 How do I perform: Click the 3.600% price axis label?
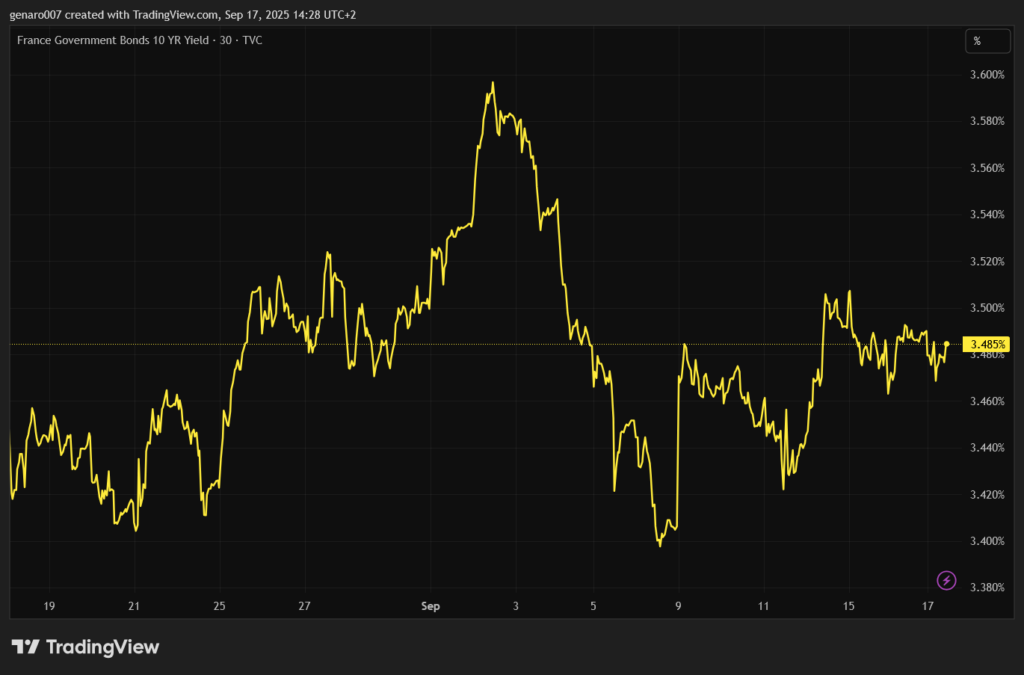tap(988, 75)
